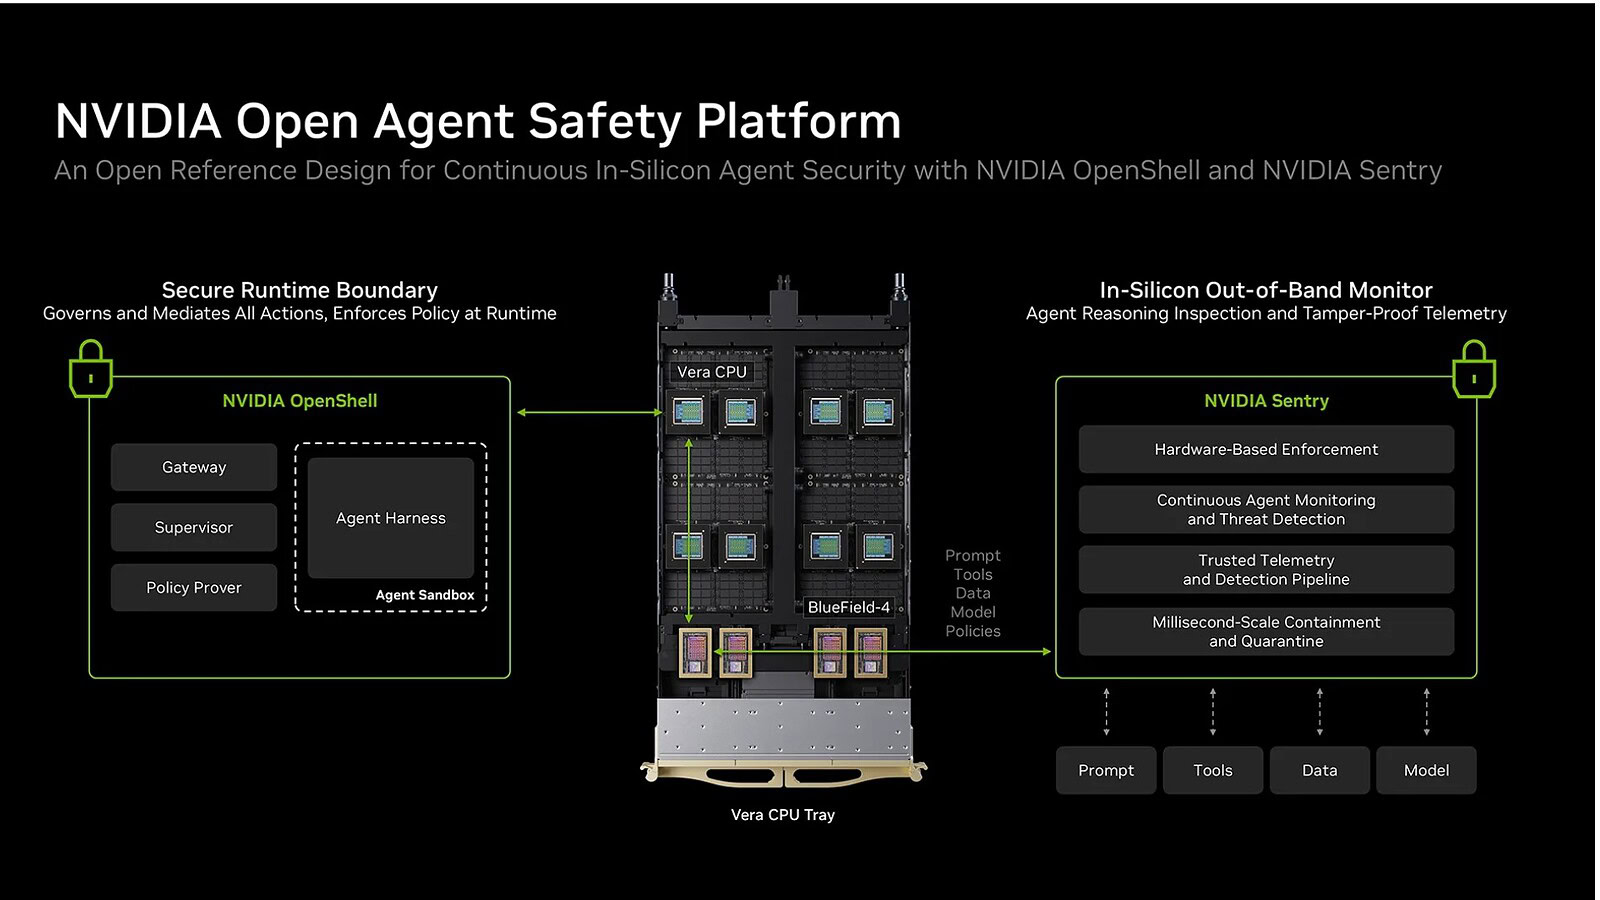Click the NVIDIA Open Agent Safety Platform title
Screen dimensions: 1600x900
click(x=478, y=121)
